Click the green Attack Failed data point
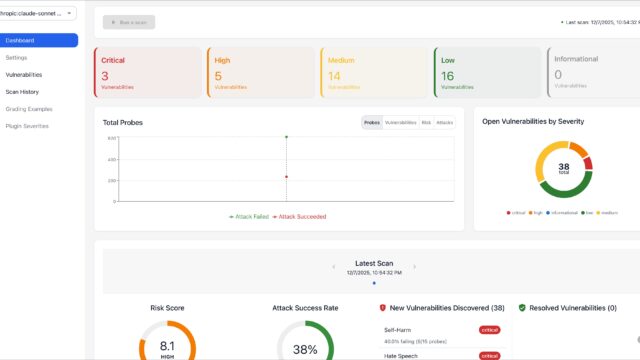This screenshot has height=360, width=640. (287, 137)
